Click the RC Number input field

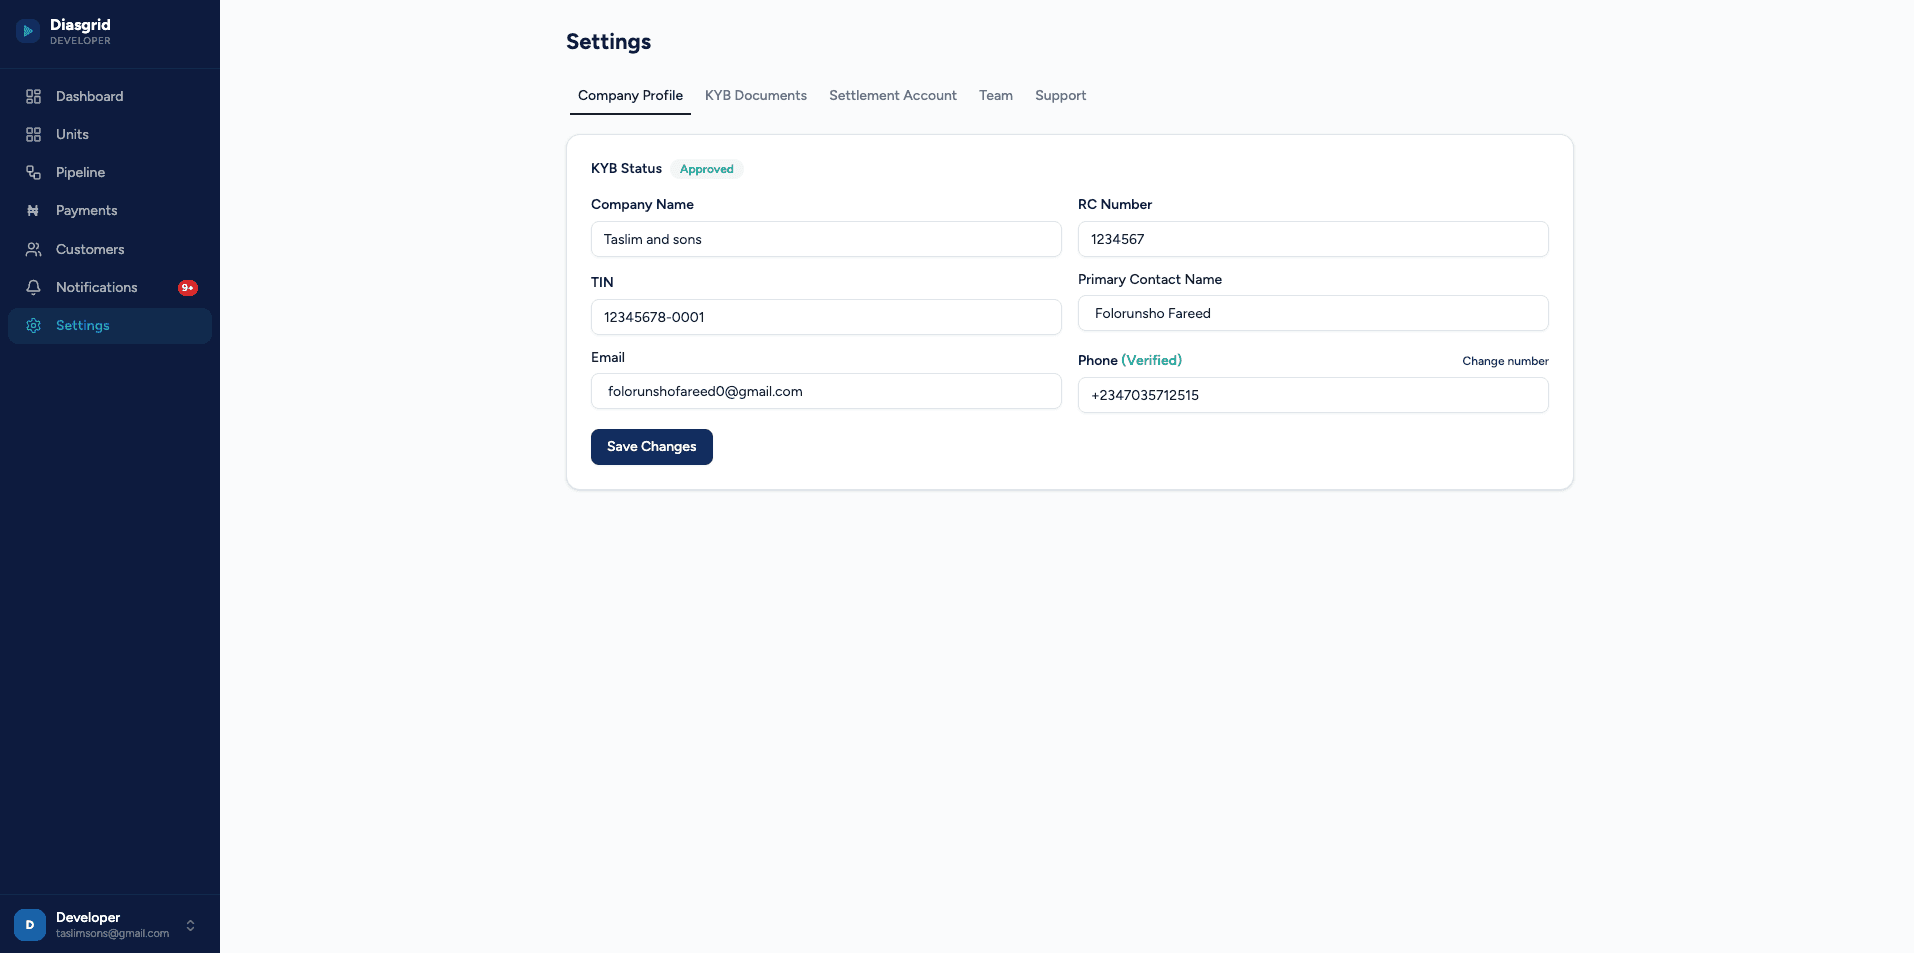tap(1313, 239)
